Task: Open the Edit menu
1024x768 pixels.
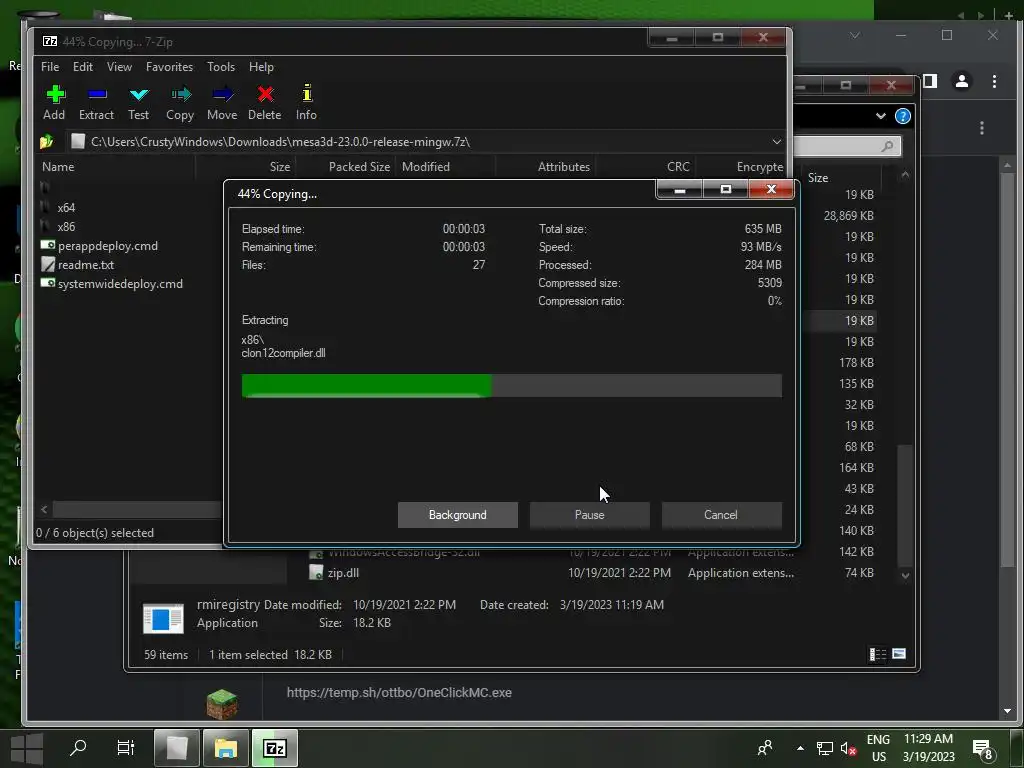Action: point(83,67)
